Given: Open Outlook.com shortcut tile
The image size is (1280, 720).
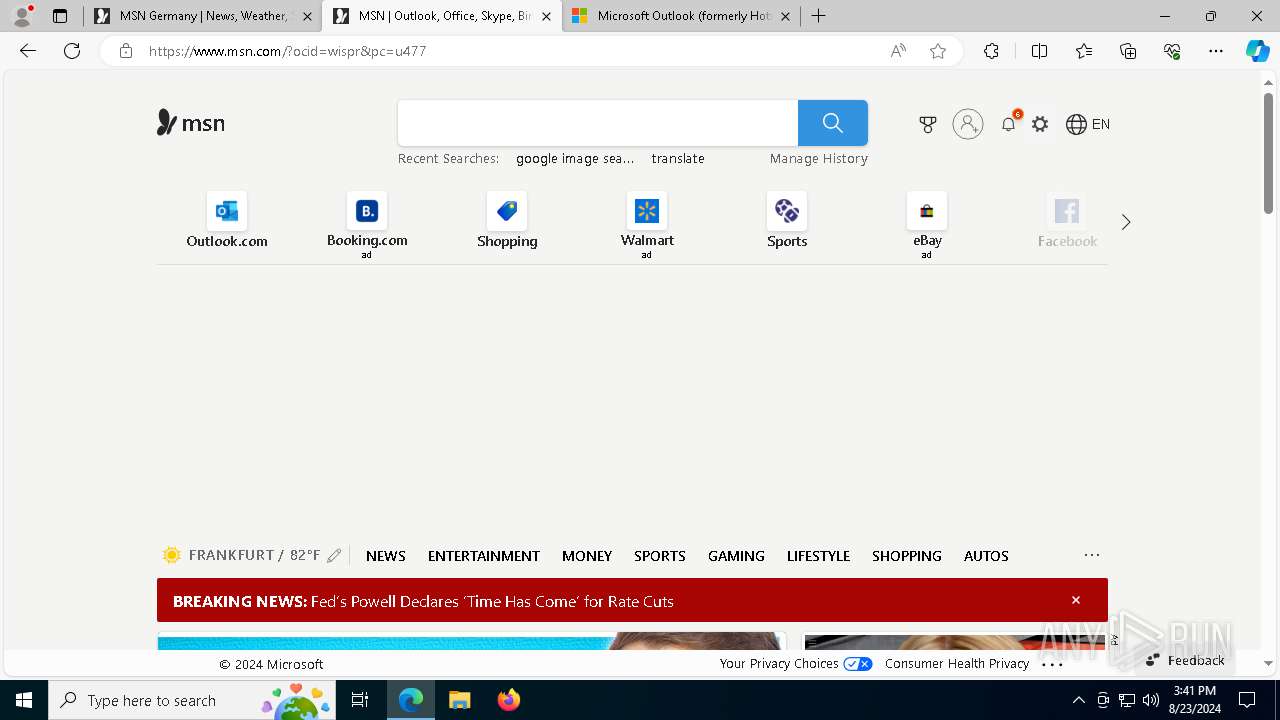Looking at the screenshot, I should coord(227,221).
